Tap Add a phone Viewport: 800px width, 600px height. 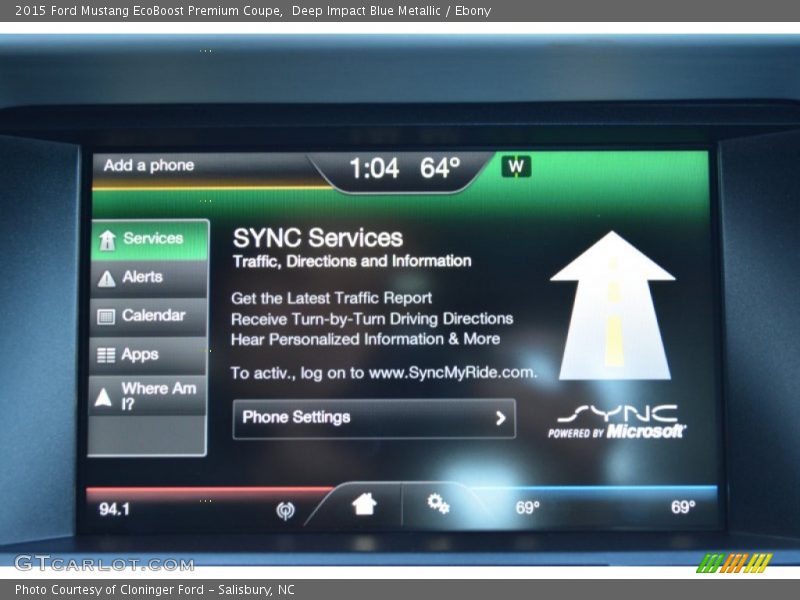pos(149,165)
